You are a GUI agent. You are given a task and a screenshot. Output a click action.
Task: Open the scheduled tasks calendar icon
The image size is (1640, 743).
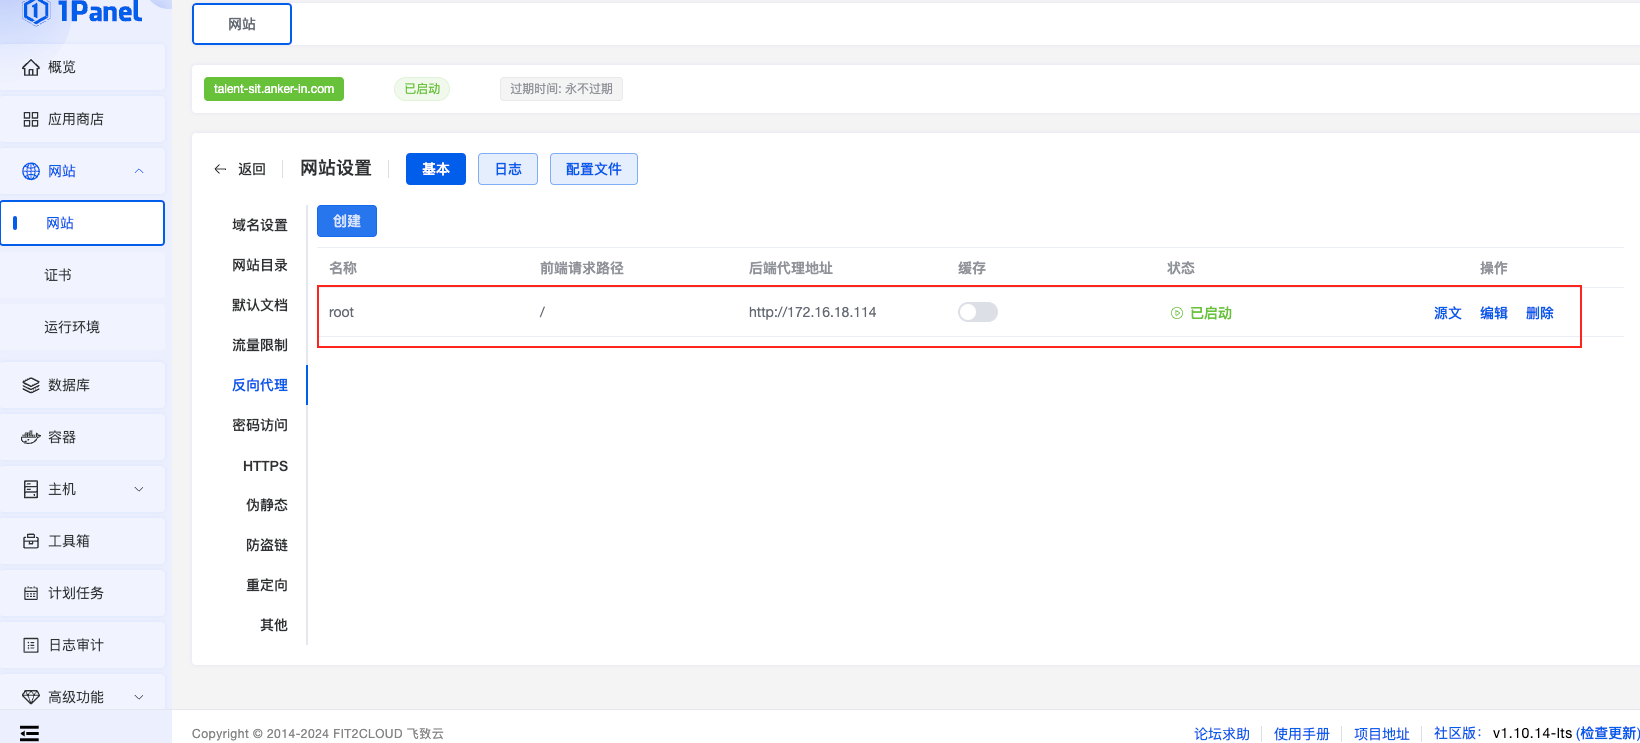pyautogui.click(x=31, y=593)
